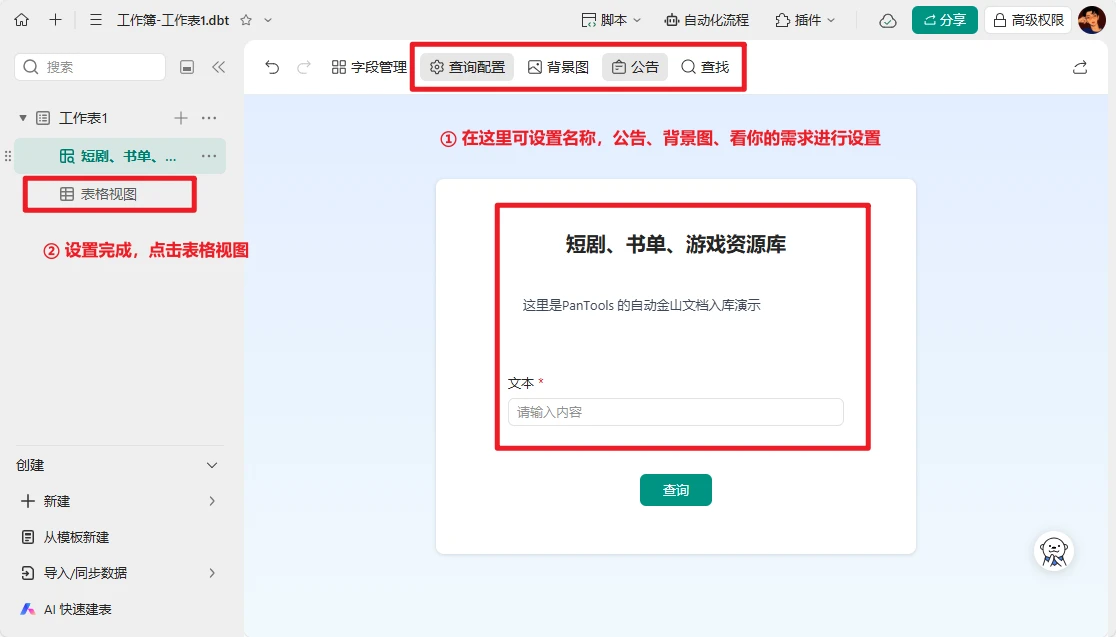1116x637 pixels.
Task: Open the user profile avatar
Action: pos(1092,20)
